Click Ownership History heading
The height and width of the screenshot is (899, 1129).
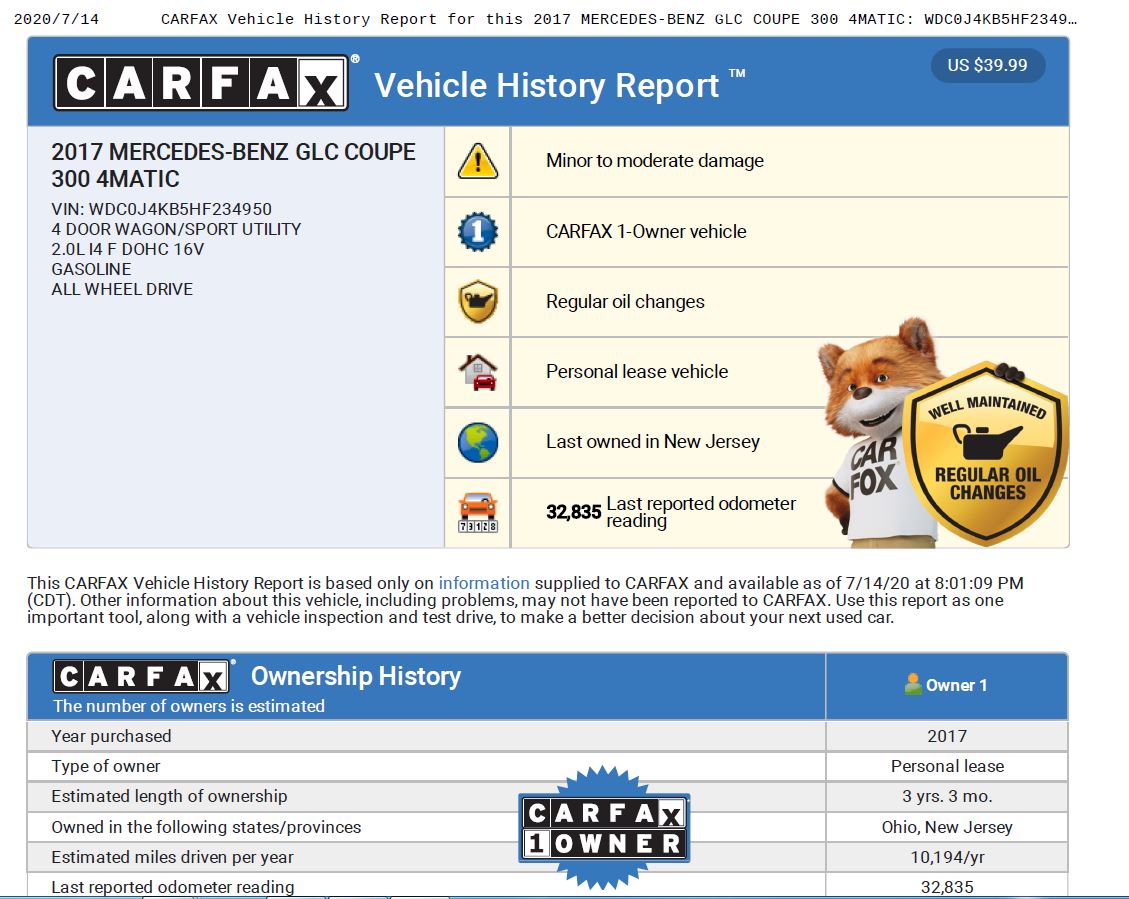click(x=356, y=676)
